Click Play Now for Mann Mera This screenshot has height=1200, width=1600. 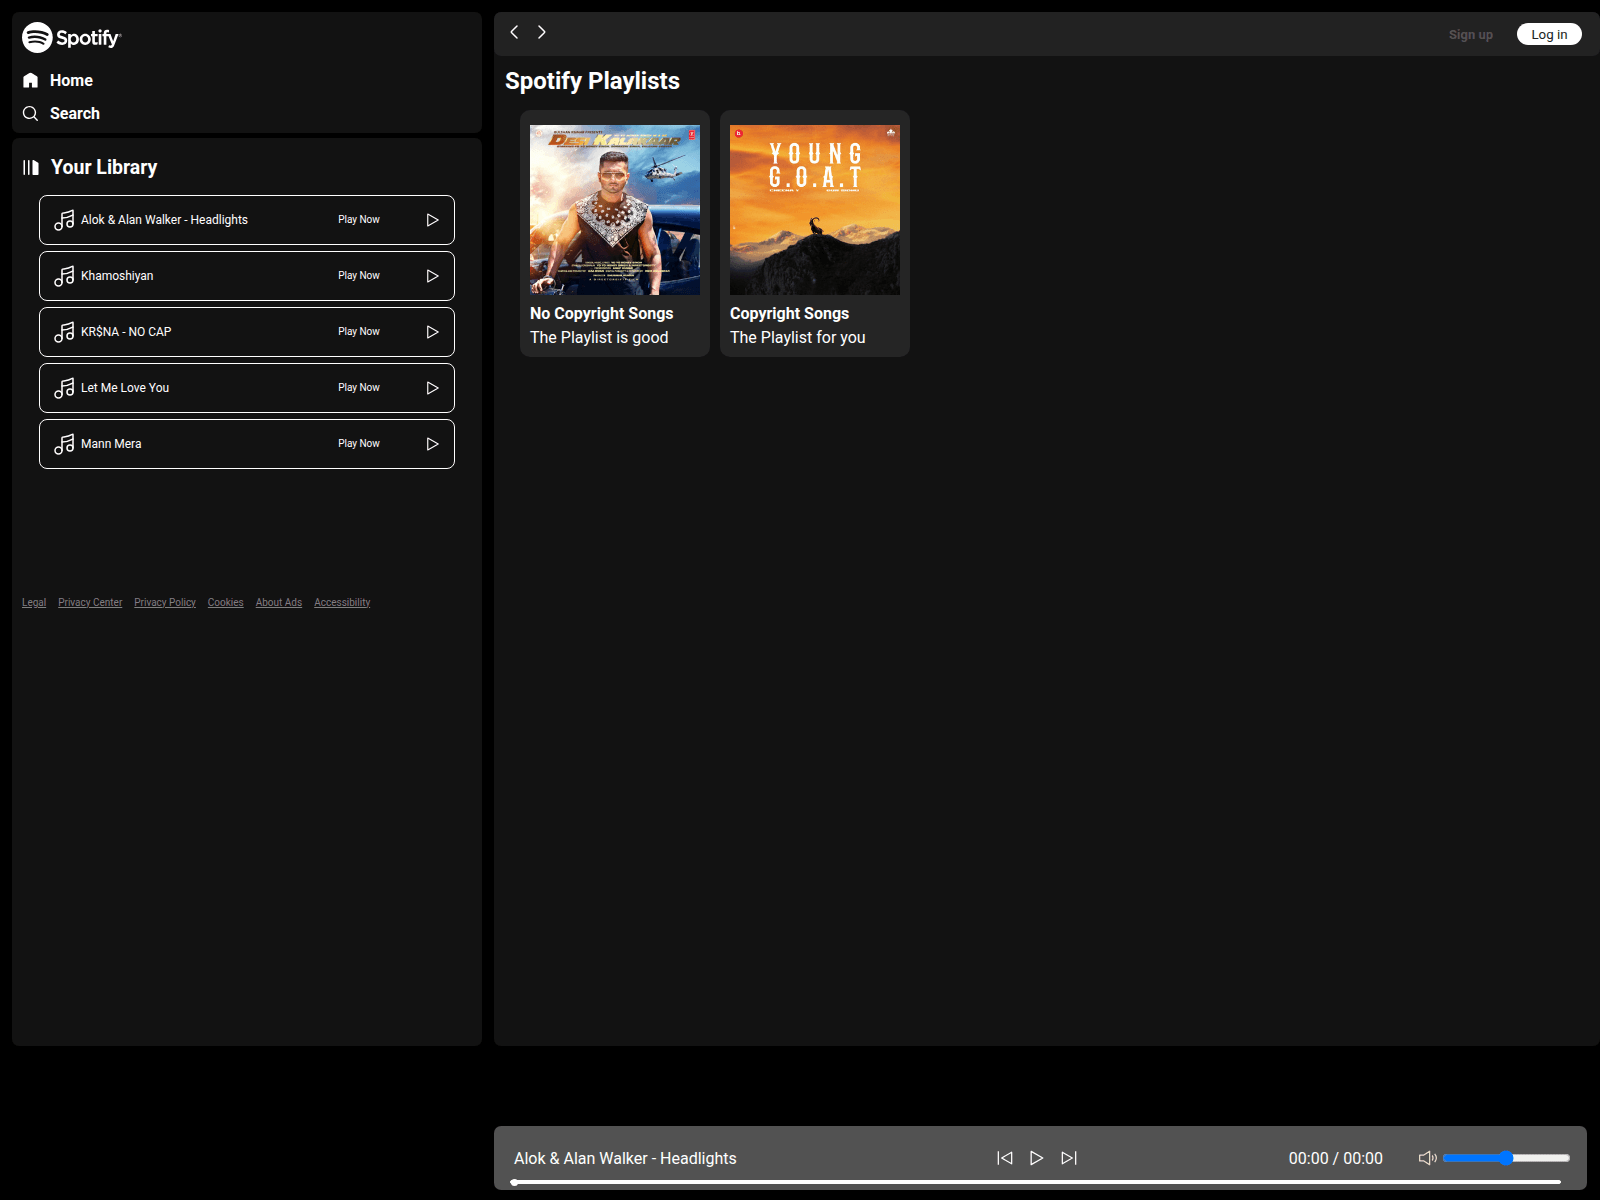(359, 444)
